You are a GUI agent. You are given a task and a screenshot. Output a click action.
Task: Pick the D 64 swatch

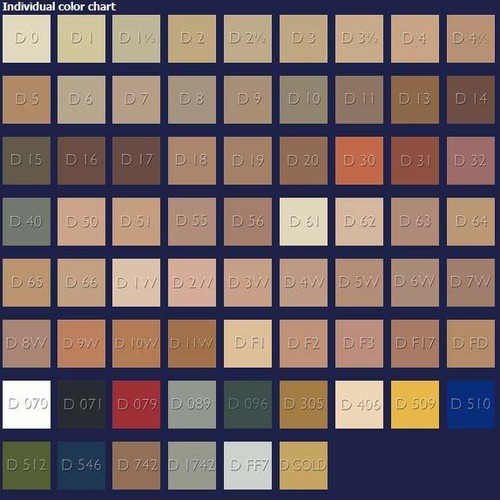click(471, 222)
